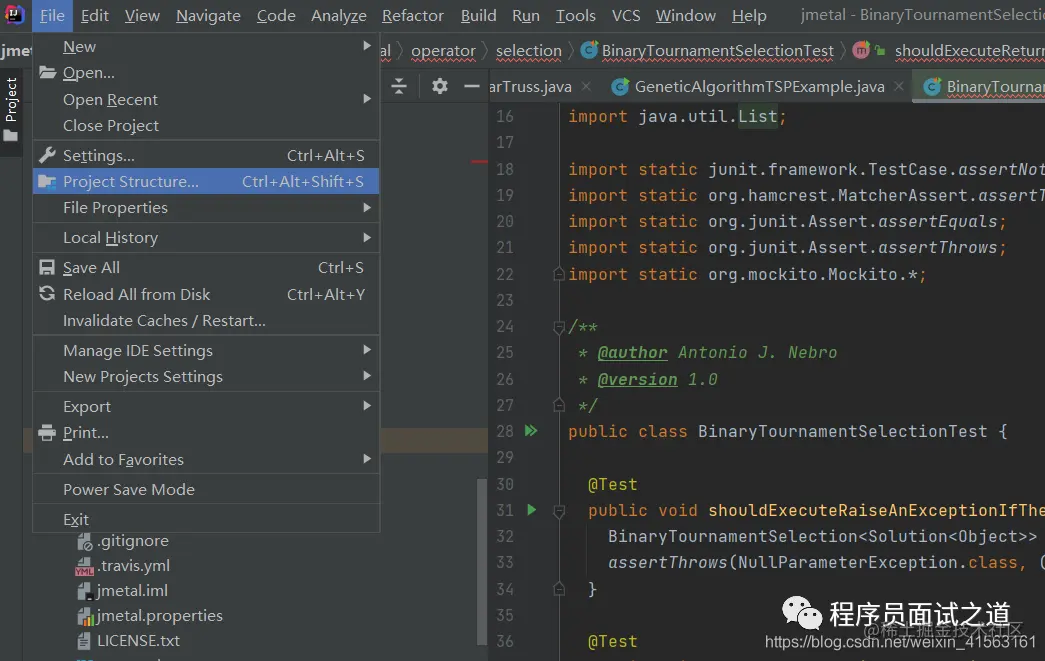1045x661 pixels.
Task: Fold the imports block at line 22
Action: pos(558,274)
